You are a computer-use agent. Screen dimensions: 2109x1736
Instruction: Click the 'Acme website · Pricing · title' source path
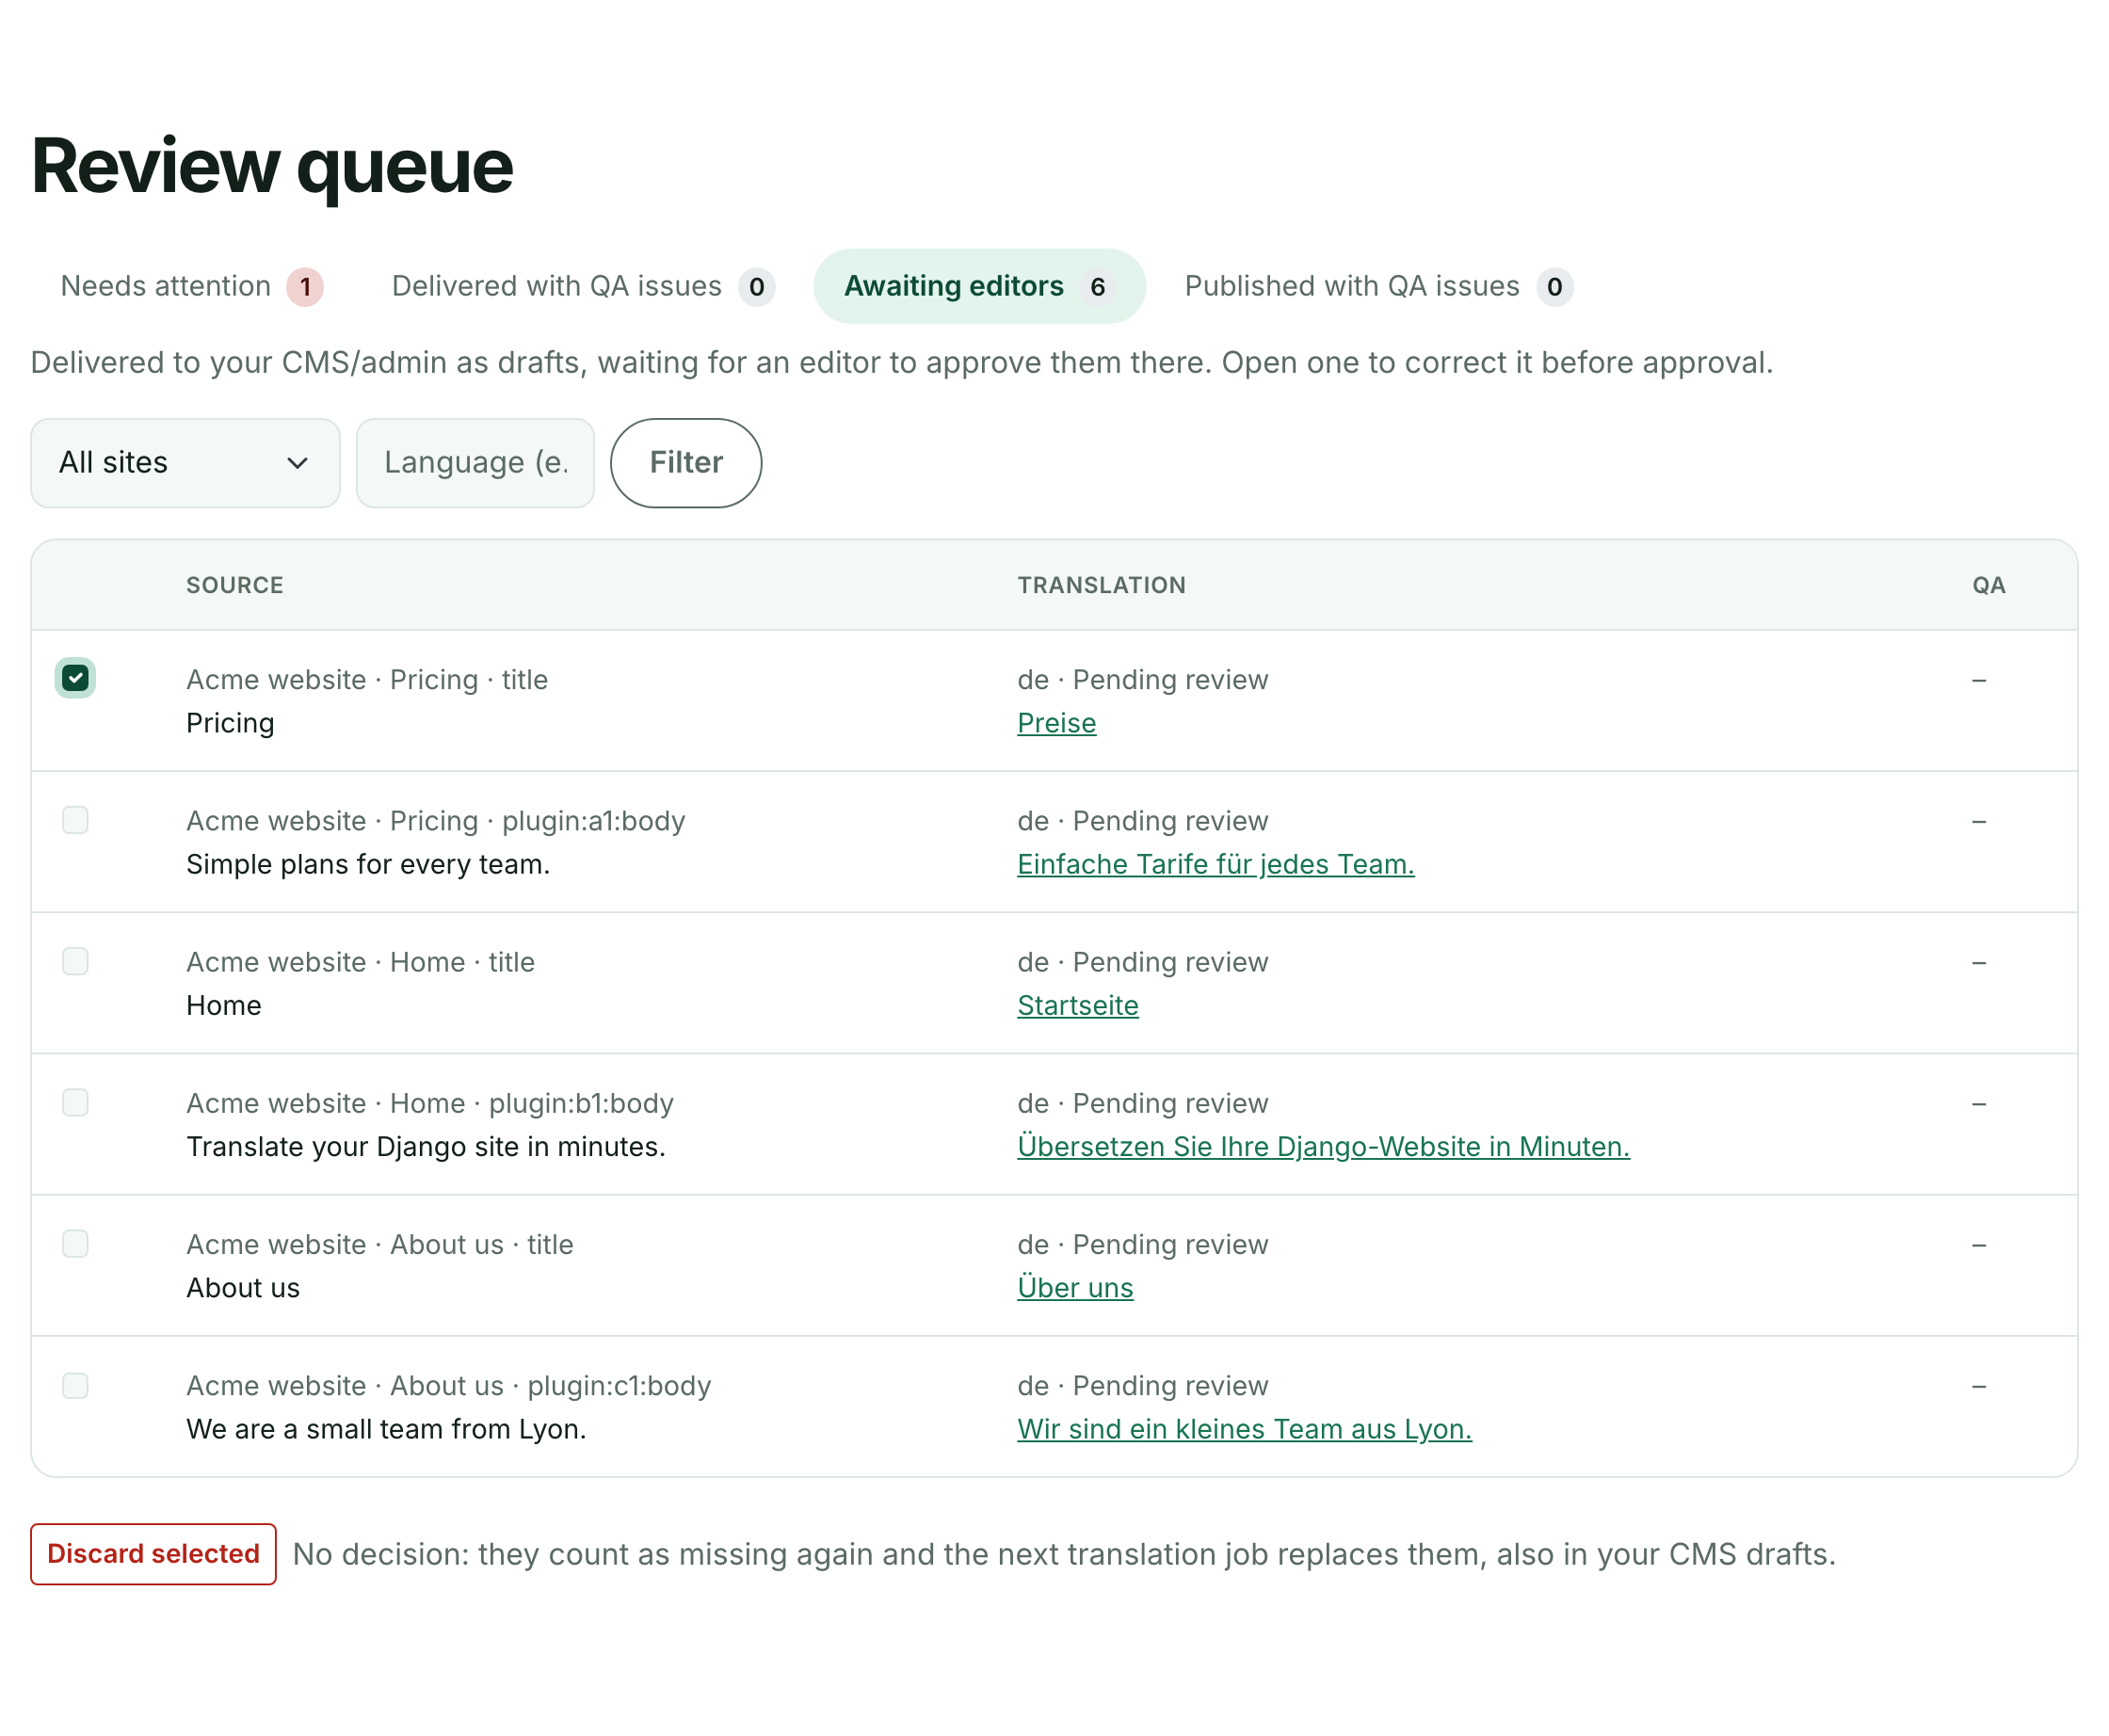tap(367, 679)
